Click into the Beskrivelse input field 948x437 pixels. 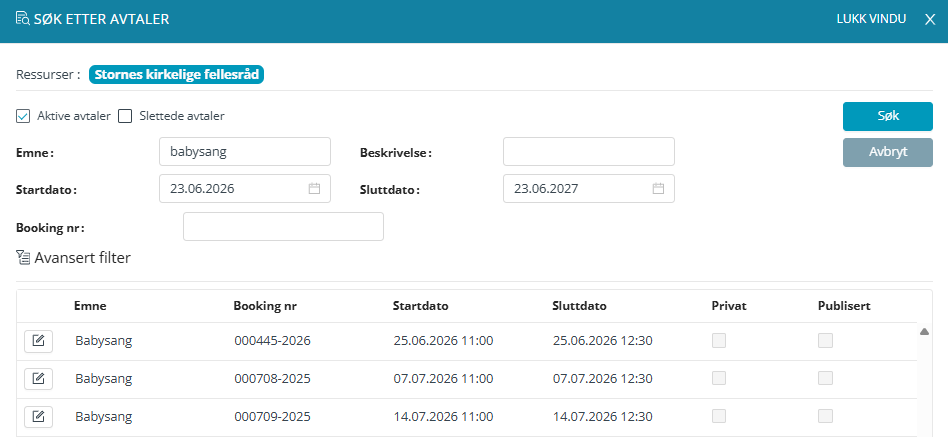pyautogui.click(x=589, y=152)
